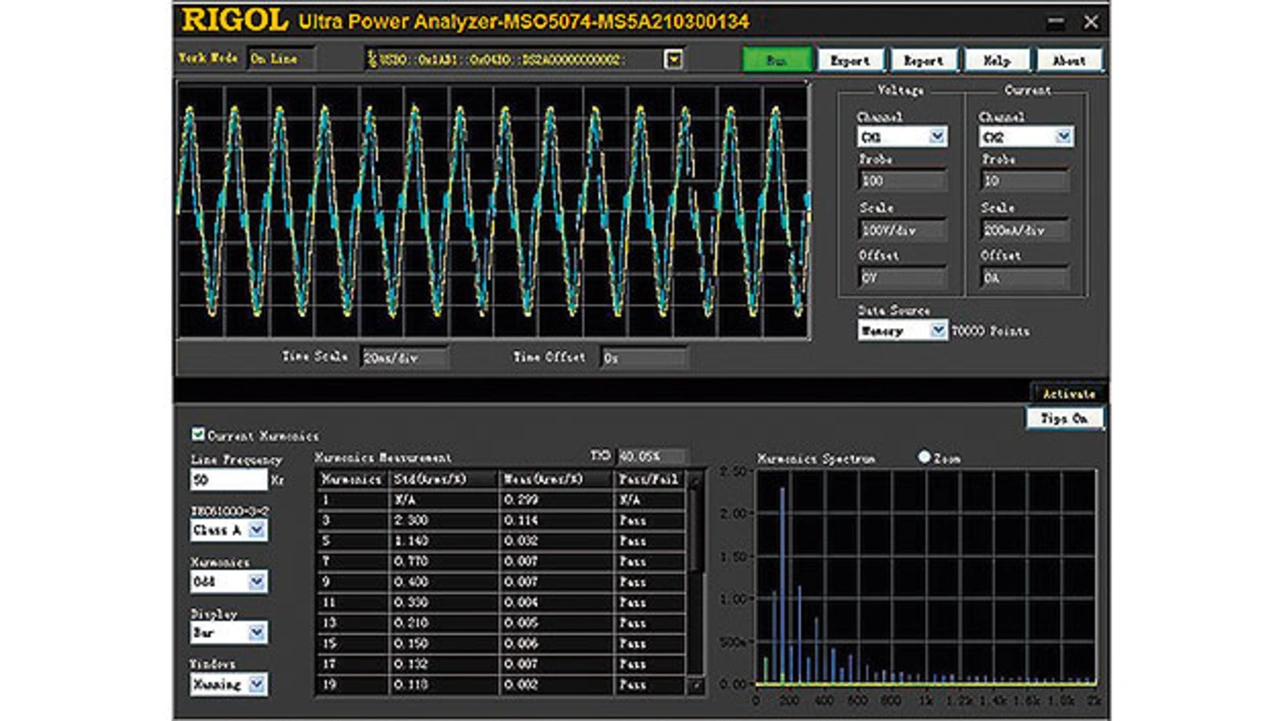Image resolution: width=1280 pixels, height=721 pixels.
Task: Expand the Data Source Memory dropdown
Action: click(937, 331)
